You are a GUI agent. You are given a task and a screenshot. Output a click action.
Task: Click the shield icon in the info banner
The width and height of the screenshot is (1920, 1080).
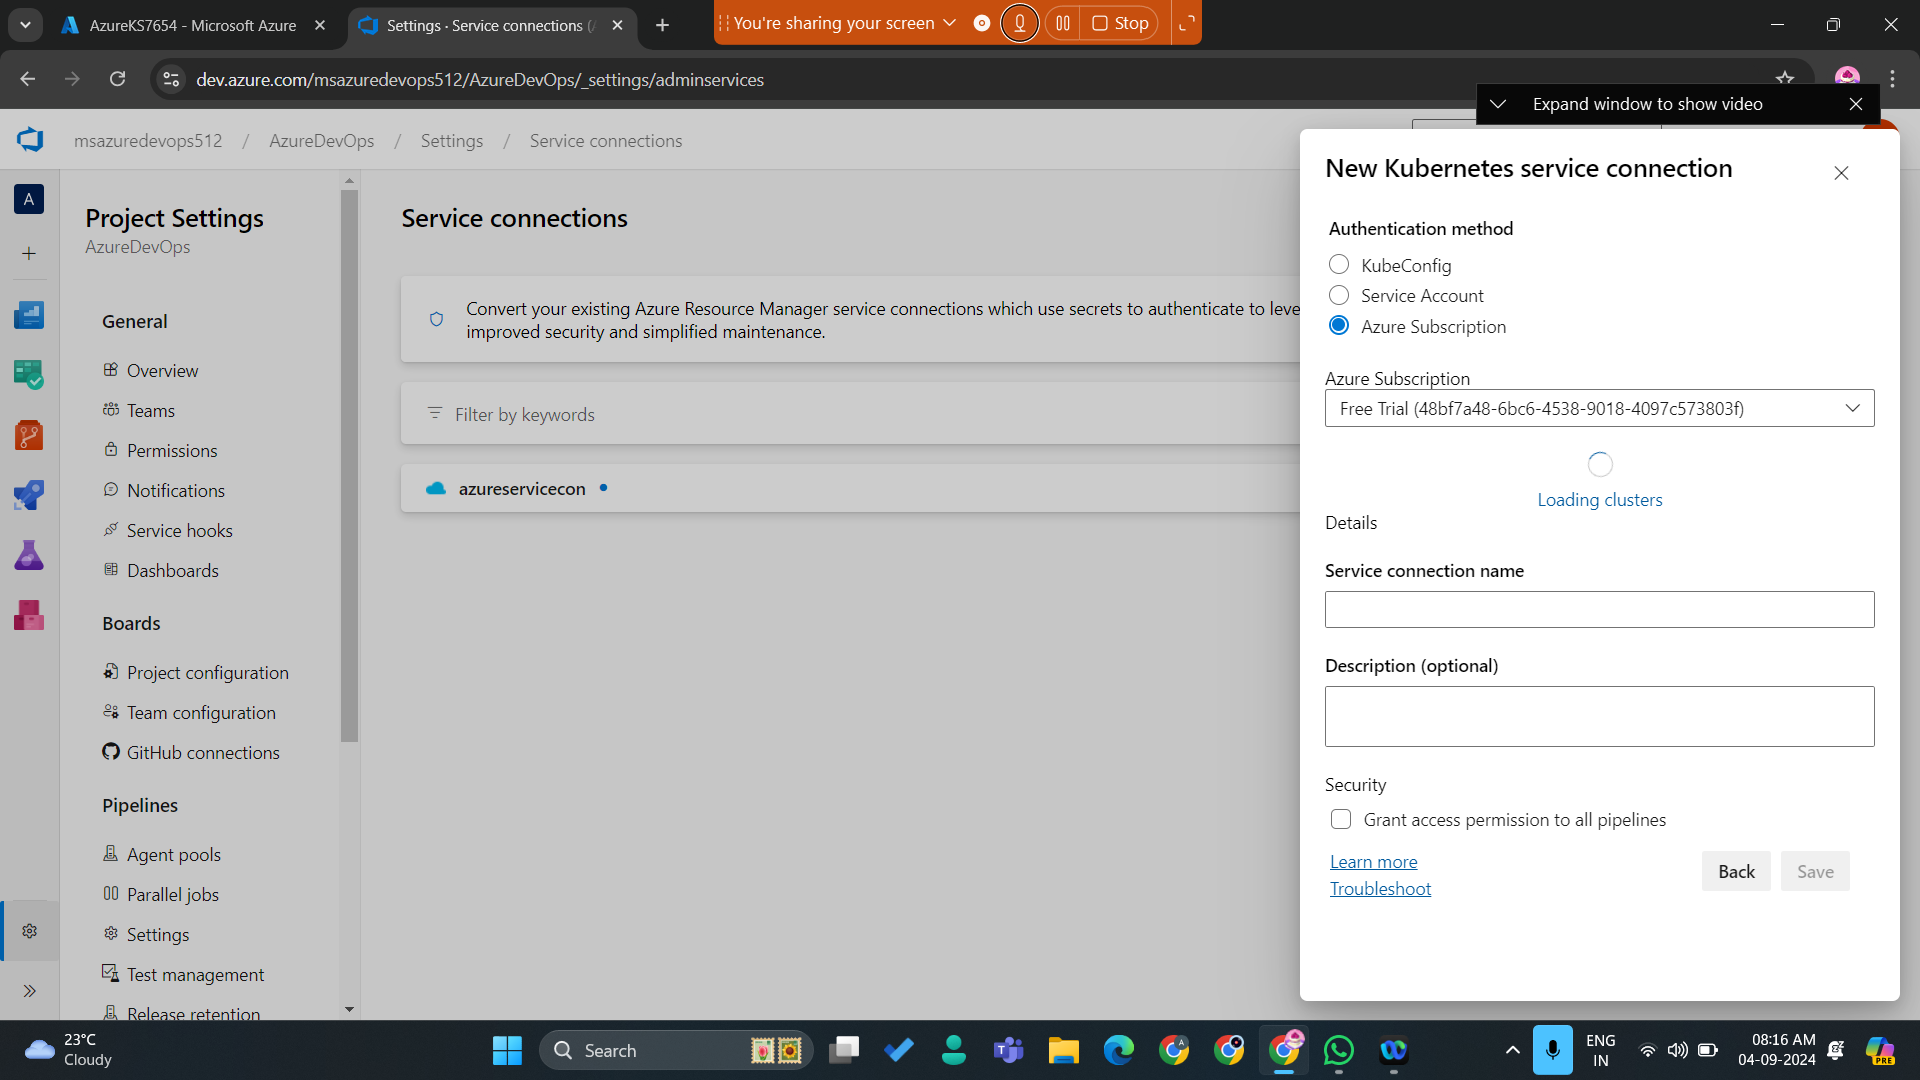[x=436, y=319]
